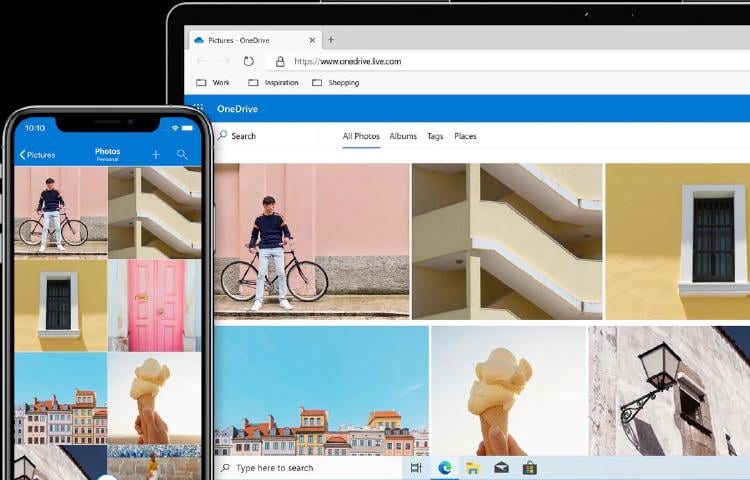Launch Mail app from the taskbar
The width and height of the screenshot is (750, 480).
click(x=501, y=467)
